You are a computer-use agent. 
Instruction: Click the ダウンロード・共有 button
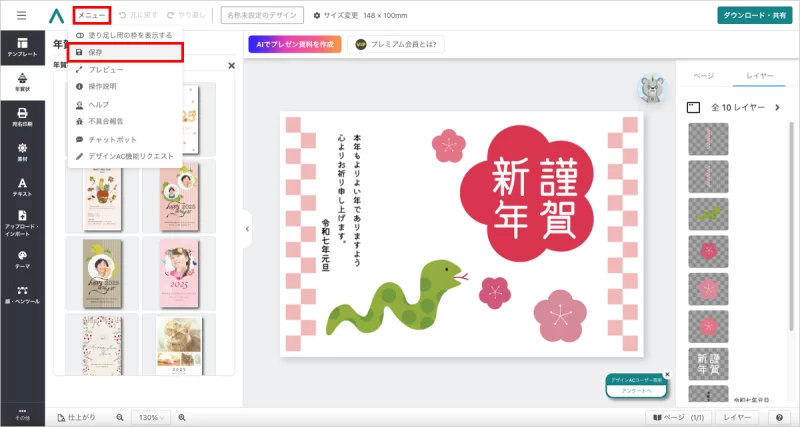point(755,15)
